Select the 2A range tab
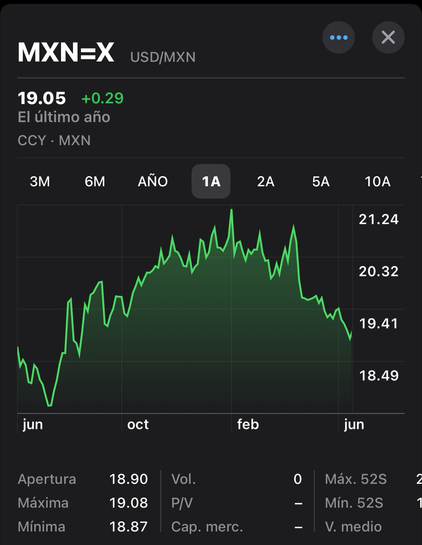 [266, 181]
